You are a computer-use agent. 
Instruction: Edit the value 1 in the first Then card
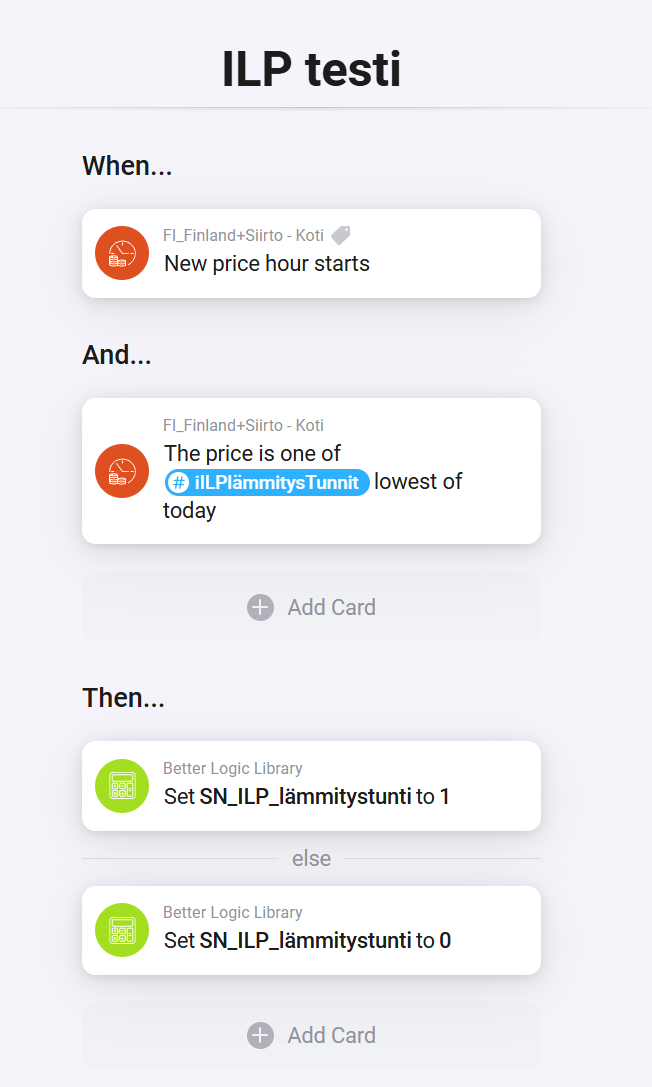pyautogui.click(x=445, y=797)
